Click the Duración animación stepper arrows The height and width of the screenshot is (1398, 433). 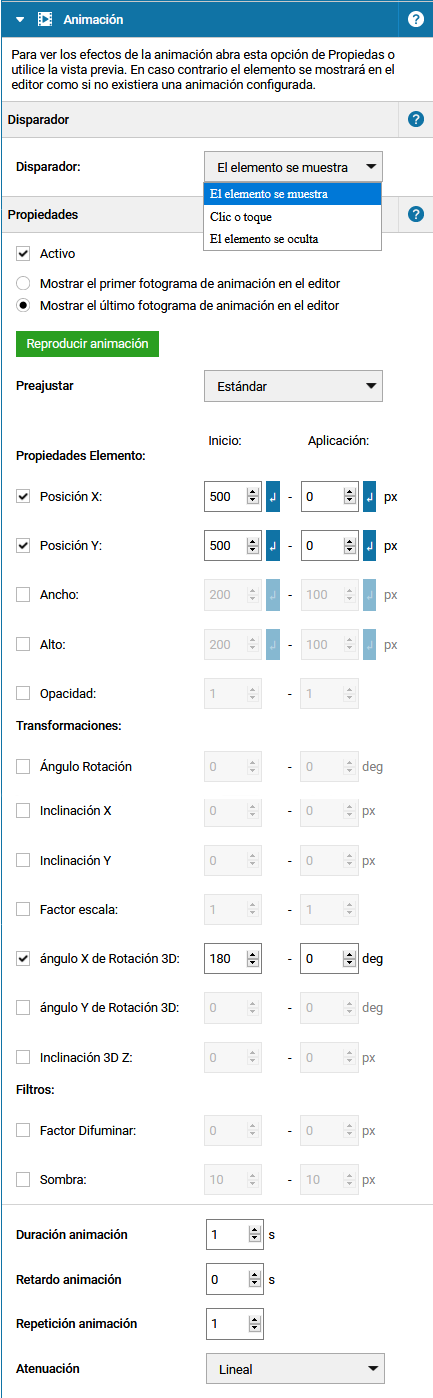(x=255, y=1235)
